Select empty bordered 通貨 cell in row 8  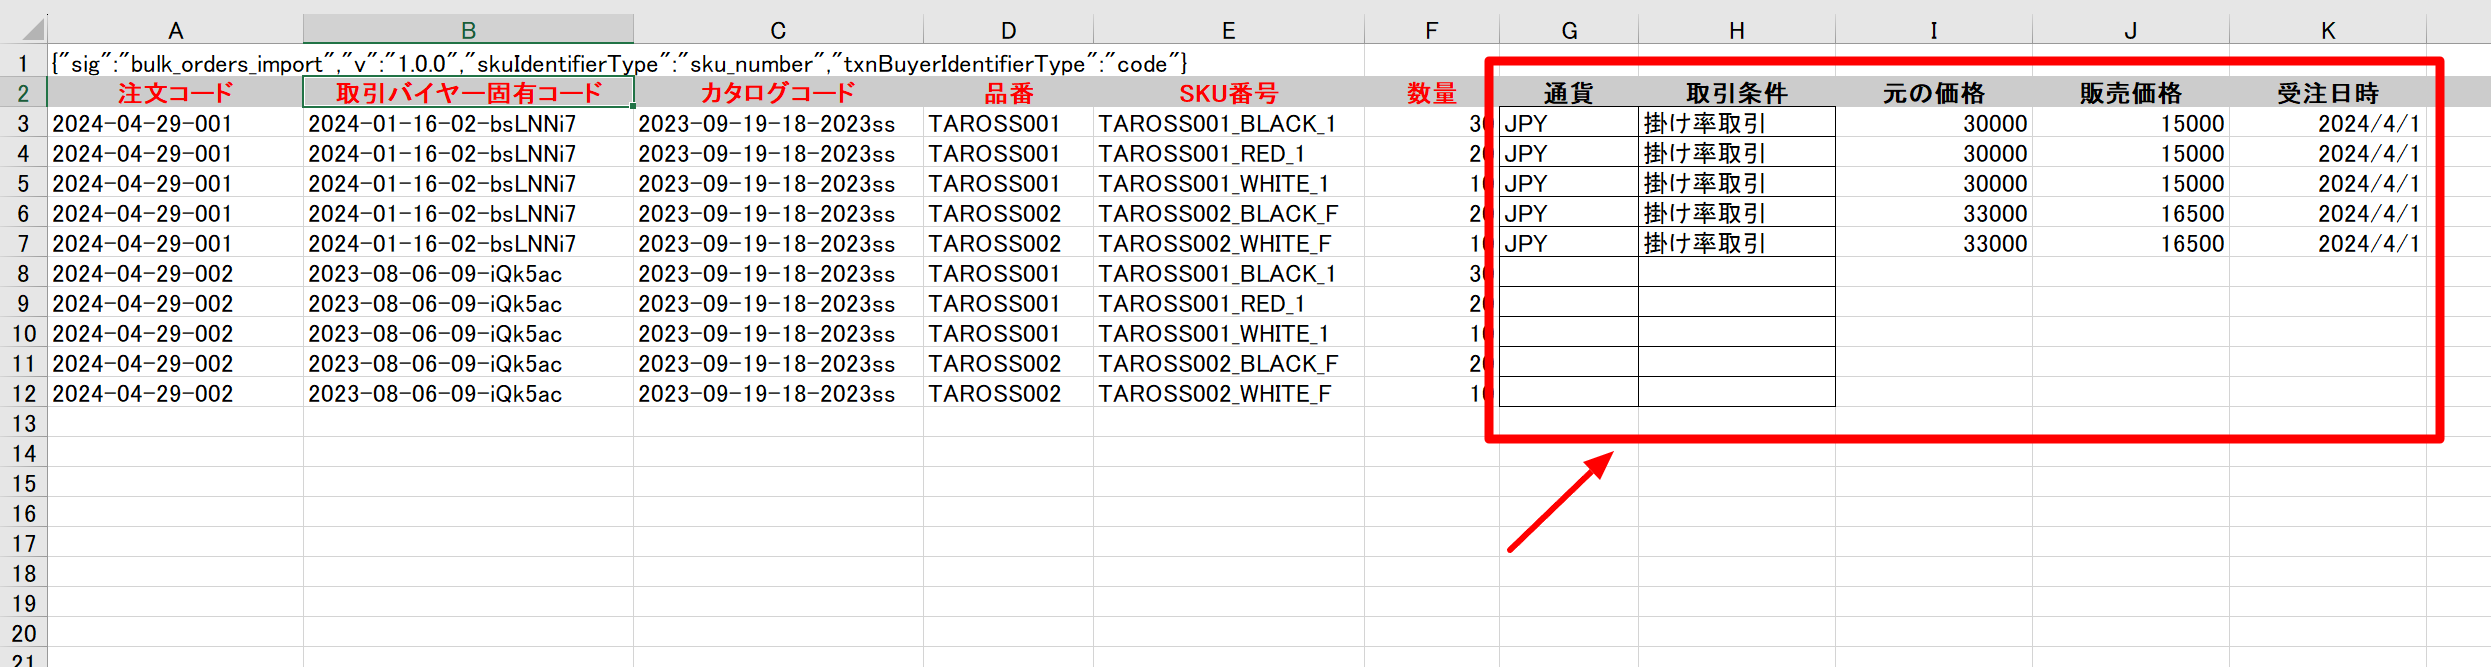(1569, 274)
